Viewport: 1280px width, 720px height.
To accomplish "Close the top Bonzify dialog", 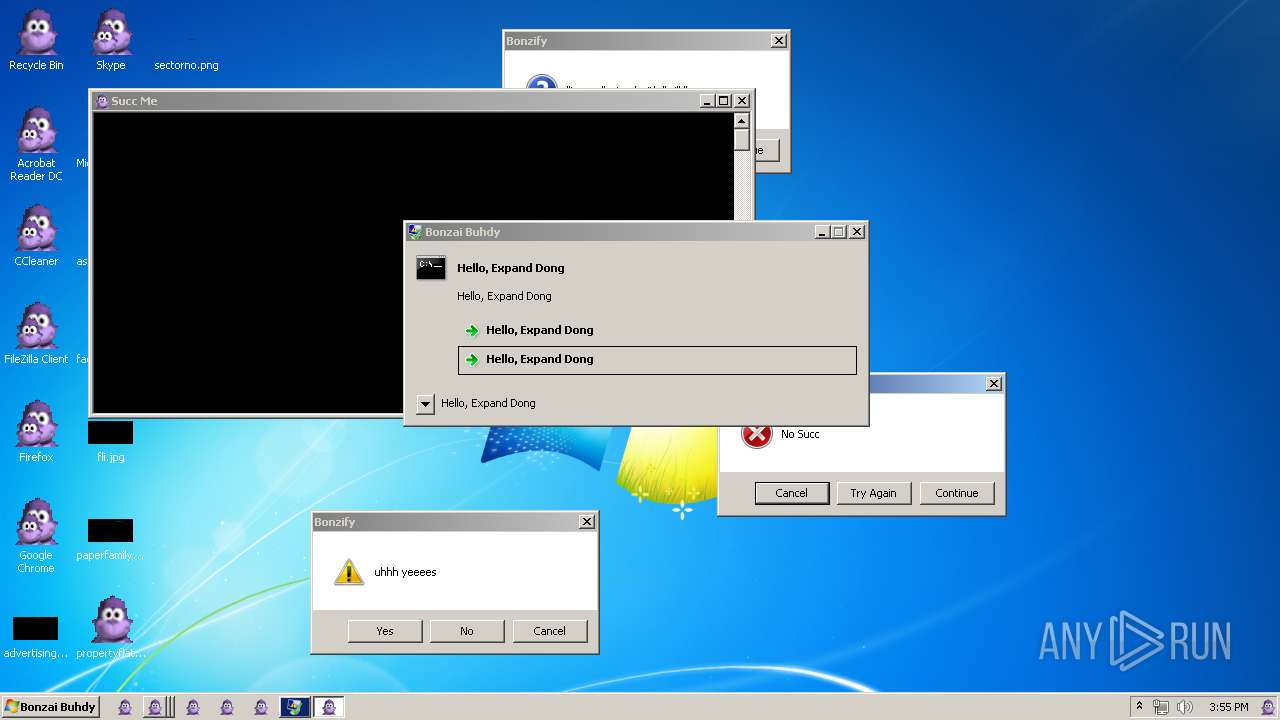I will click(x=779, y=40).
